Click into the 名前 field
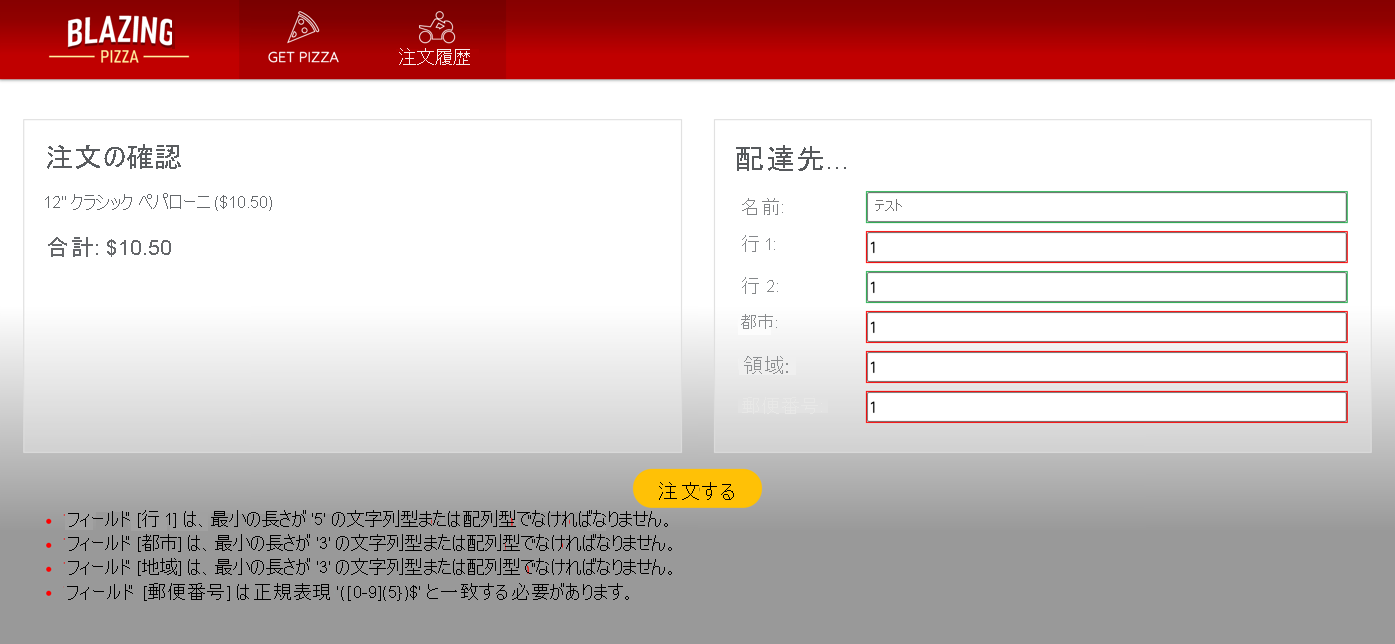Viewport: 1395px width, 644px height. 1106,207
